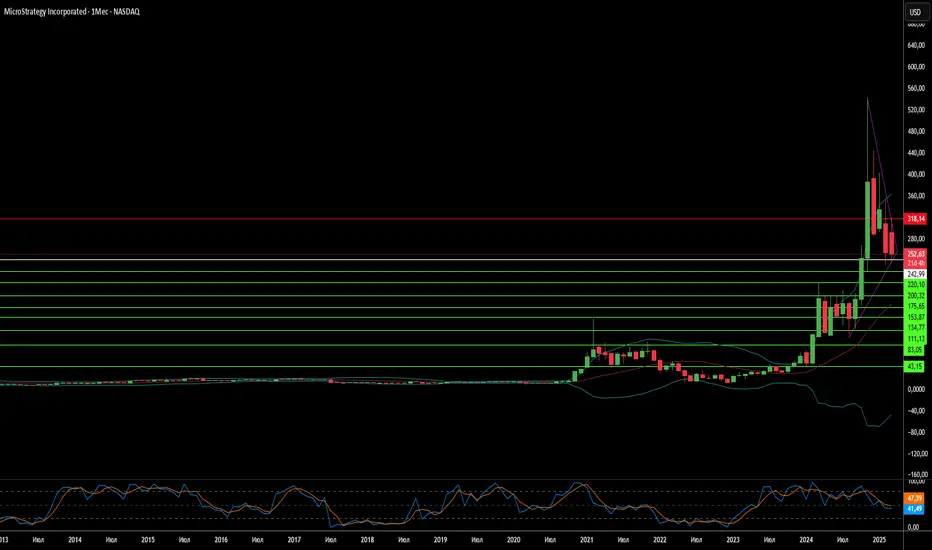Click the 2025 label on time axis

tap(878, 539)
